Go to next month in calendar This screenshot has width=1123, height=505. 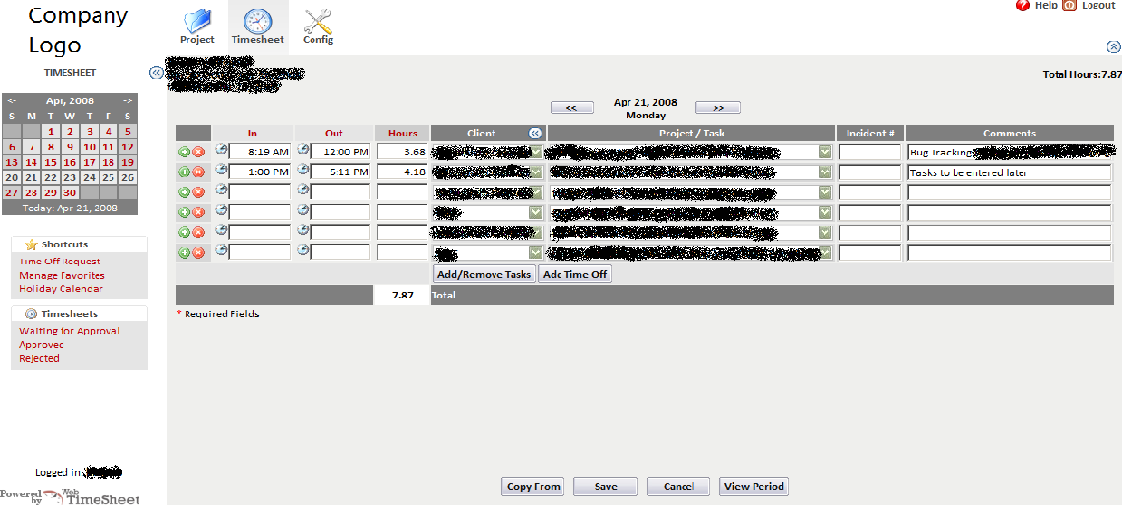[127, 101]
